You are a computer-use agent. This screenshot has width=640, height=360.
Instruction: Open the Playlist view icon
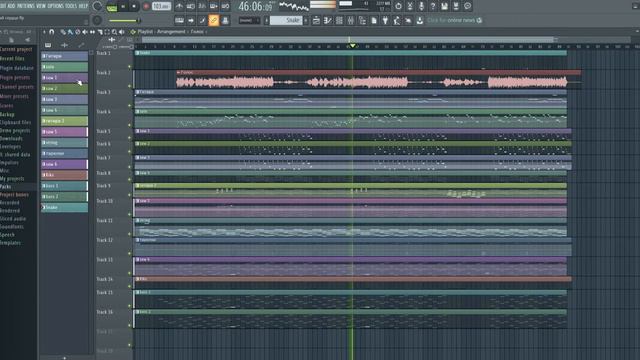pos(316,20)
